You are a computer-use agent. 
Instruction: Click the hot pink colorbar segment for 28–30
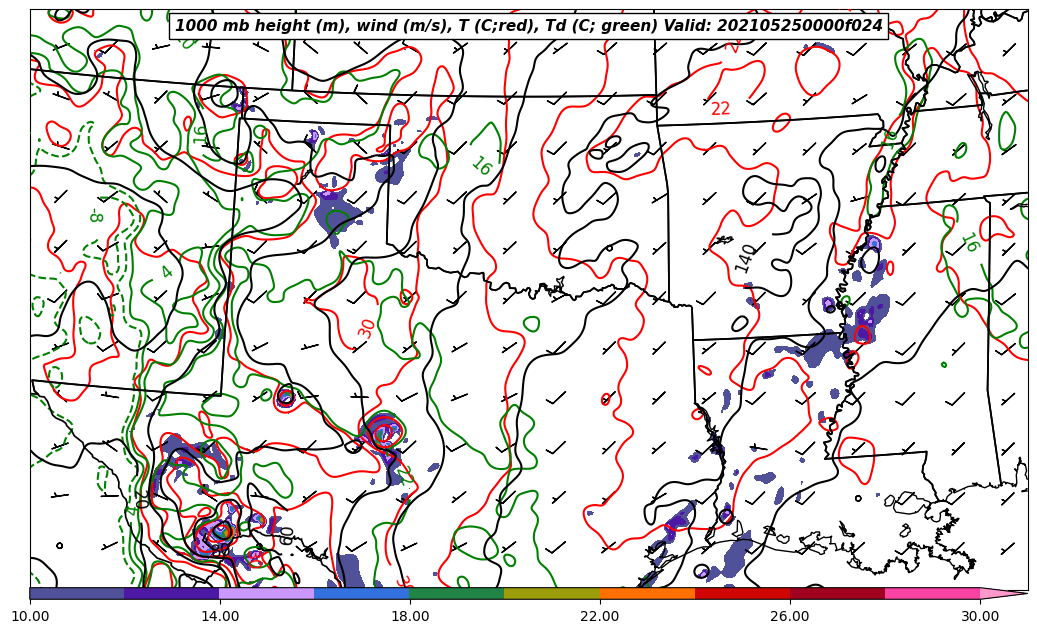tap(933, 593)
